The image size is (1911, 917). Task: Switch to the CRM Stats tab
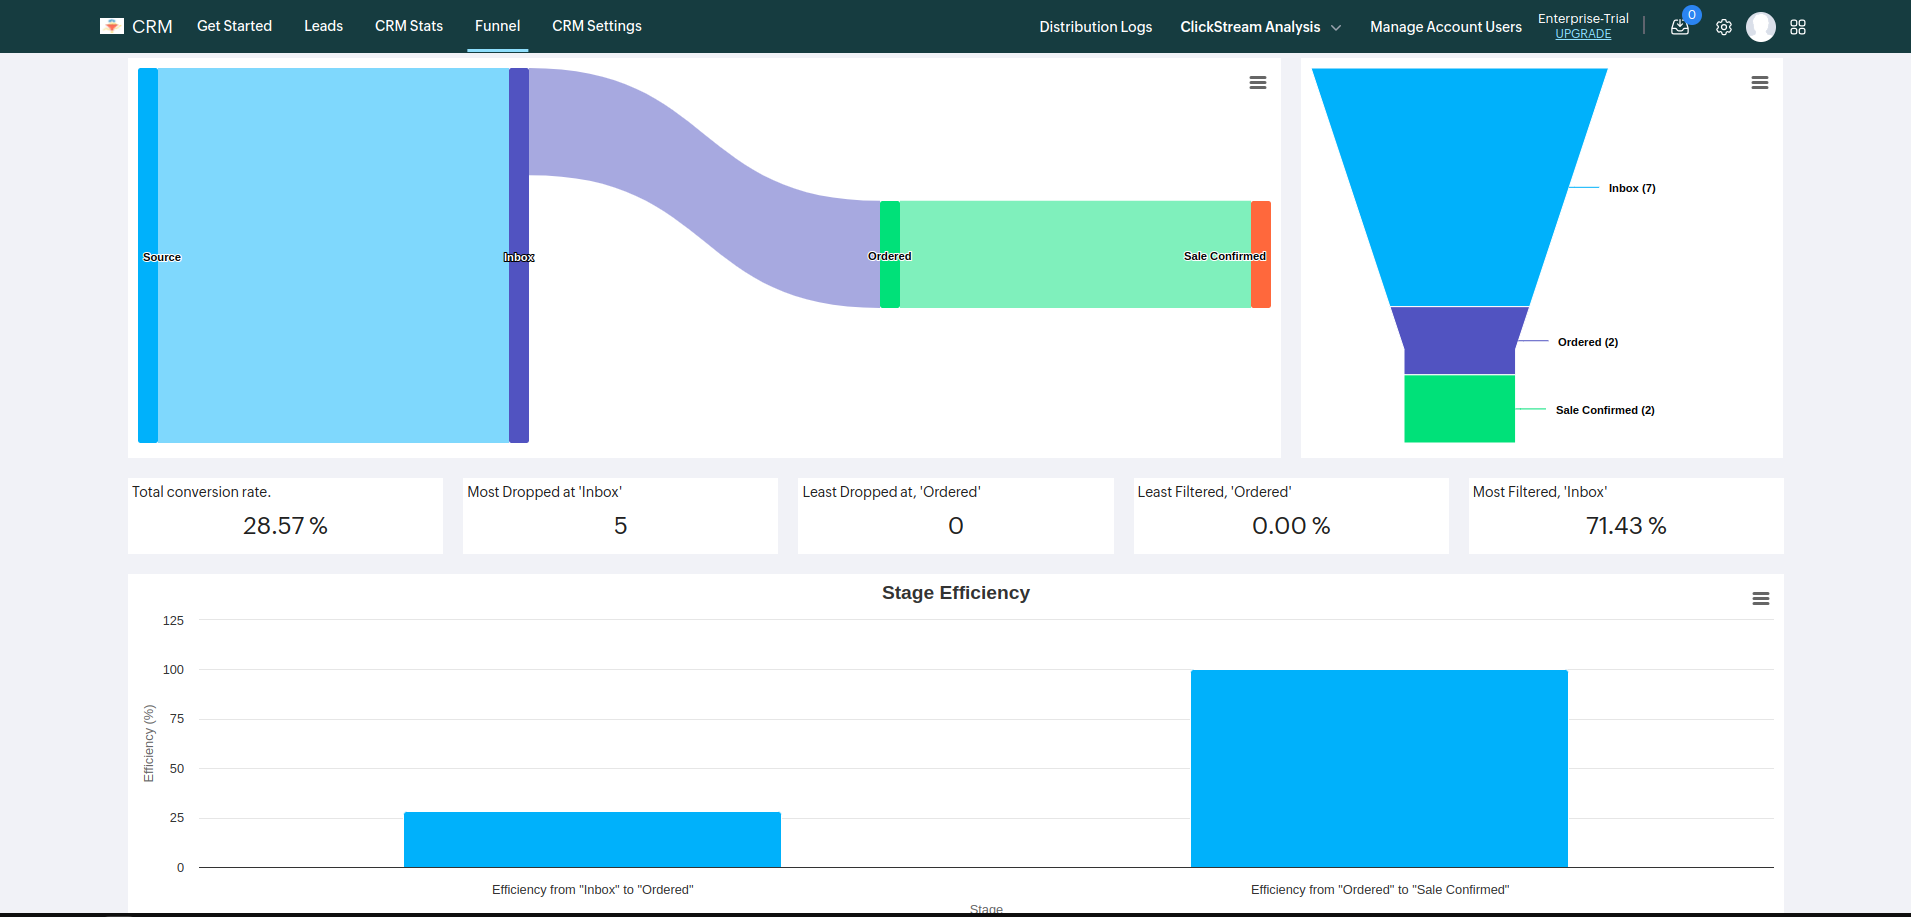(409, 26)
